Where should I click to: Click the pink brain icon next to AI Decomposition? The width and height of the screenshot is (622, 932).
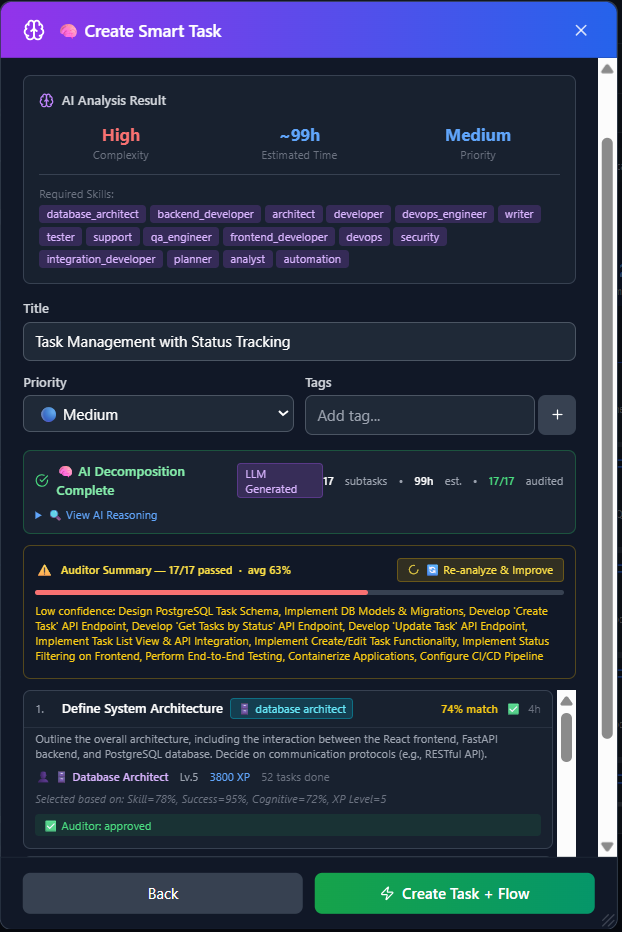[x=65, y=471]
